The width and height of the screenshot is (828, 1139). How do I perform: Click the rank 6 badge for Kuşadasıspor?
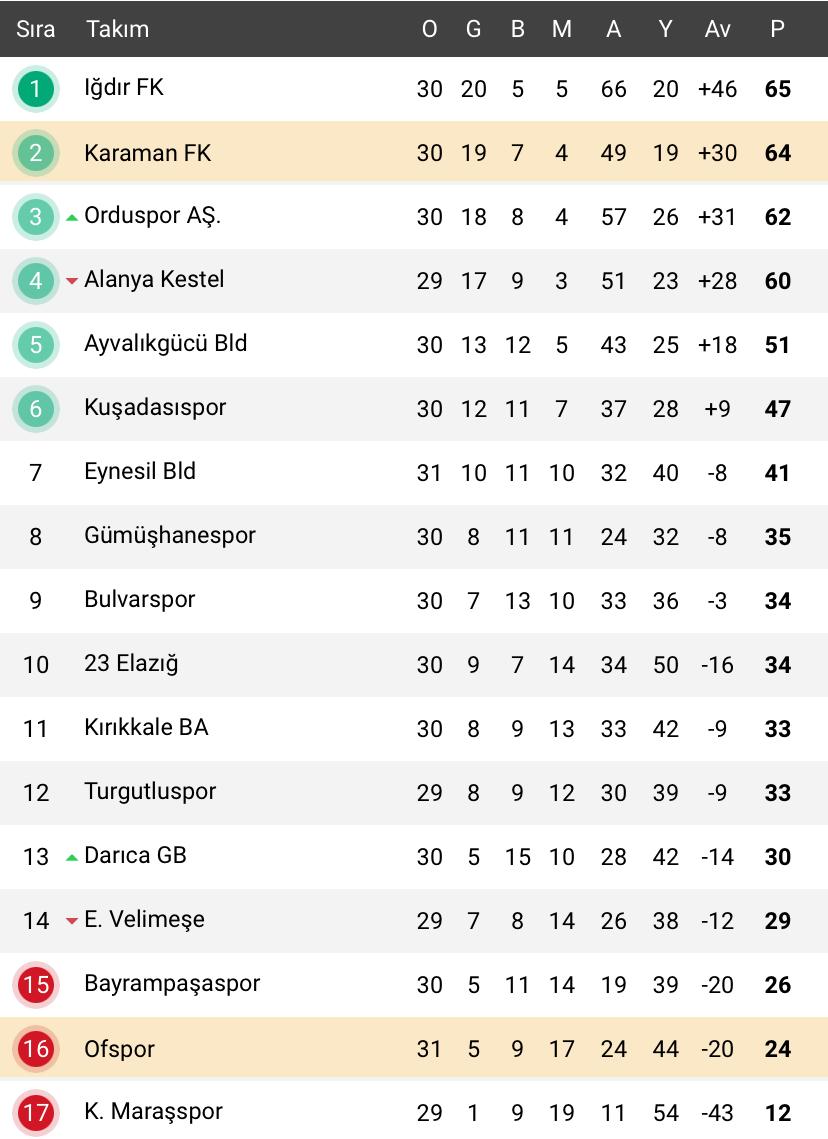coord(36,409)
